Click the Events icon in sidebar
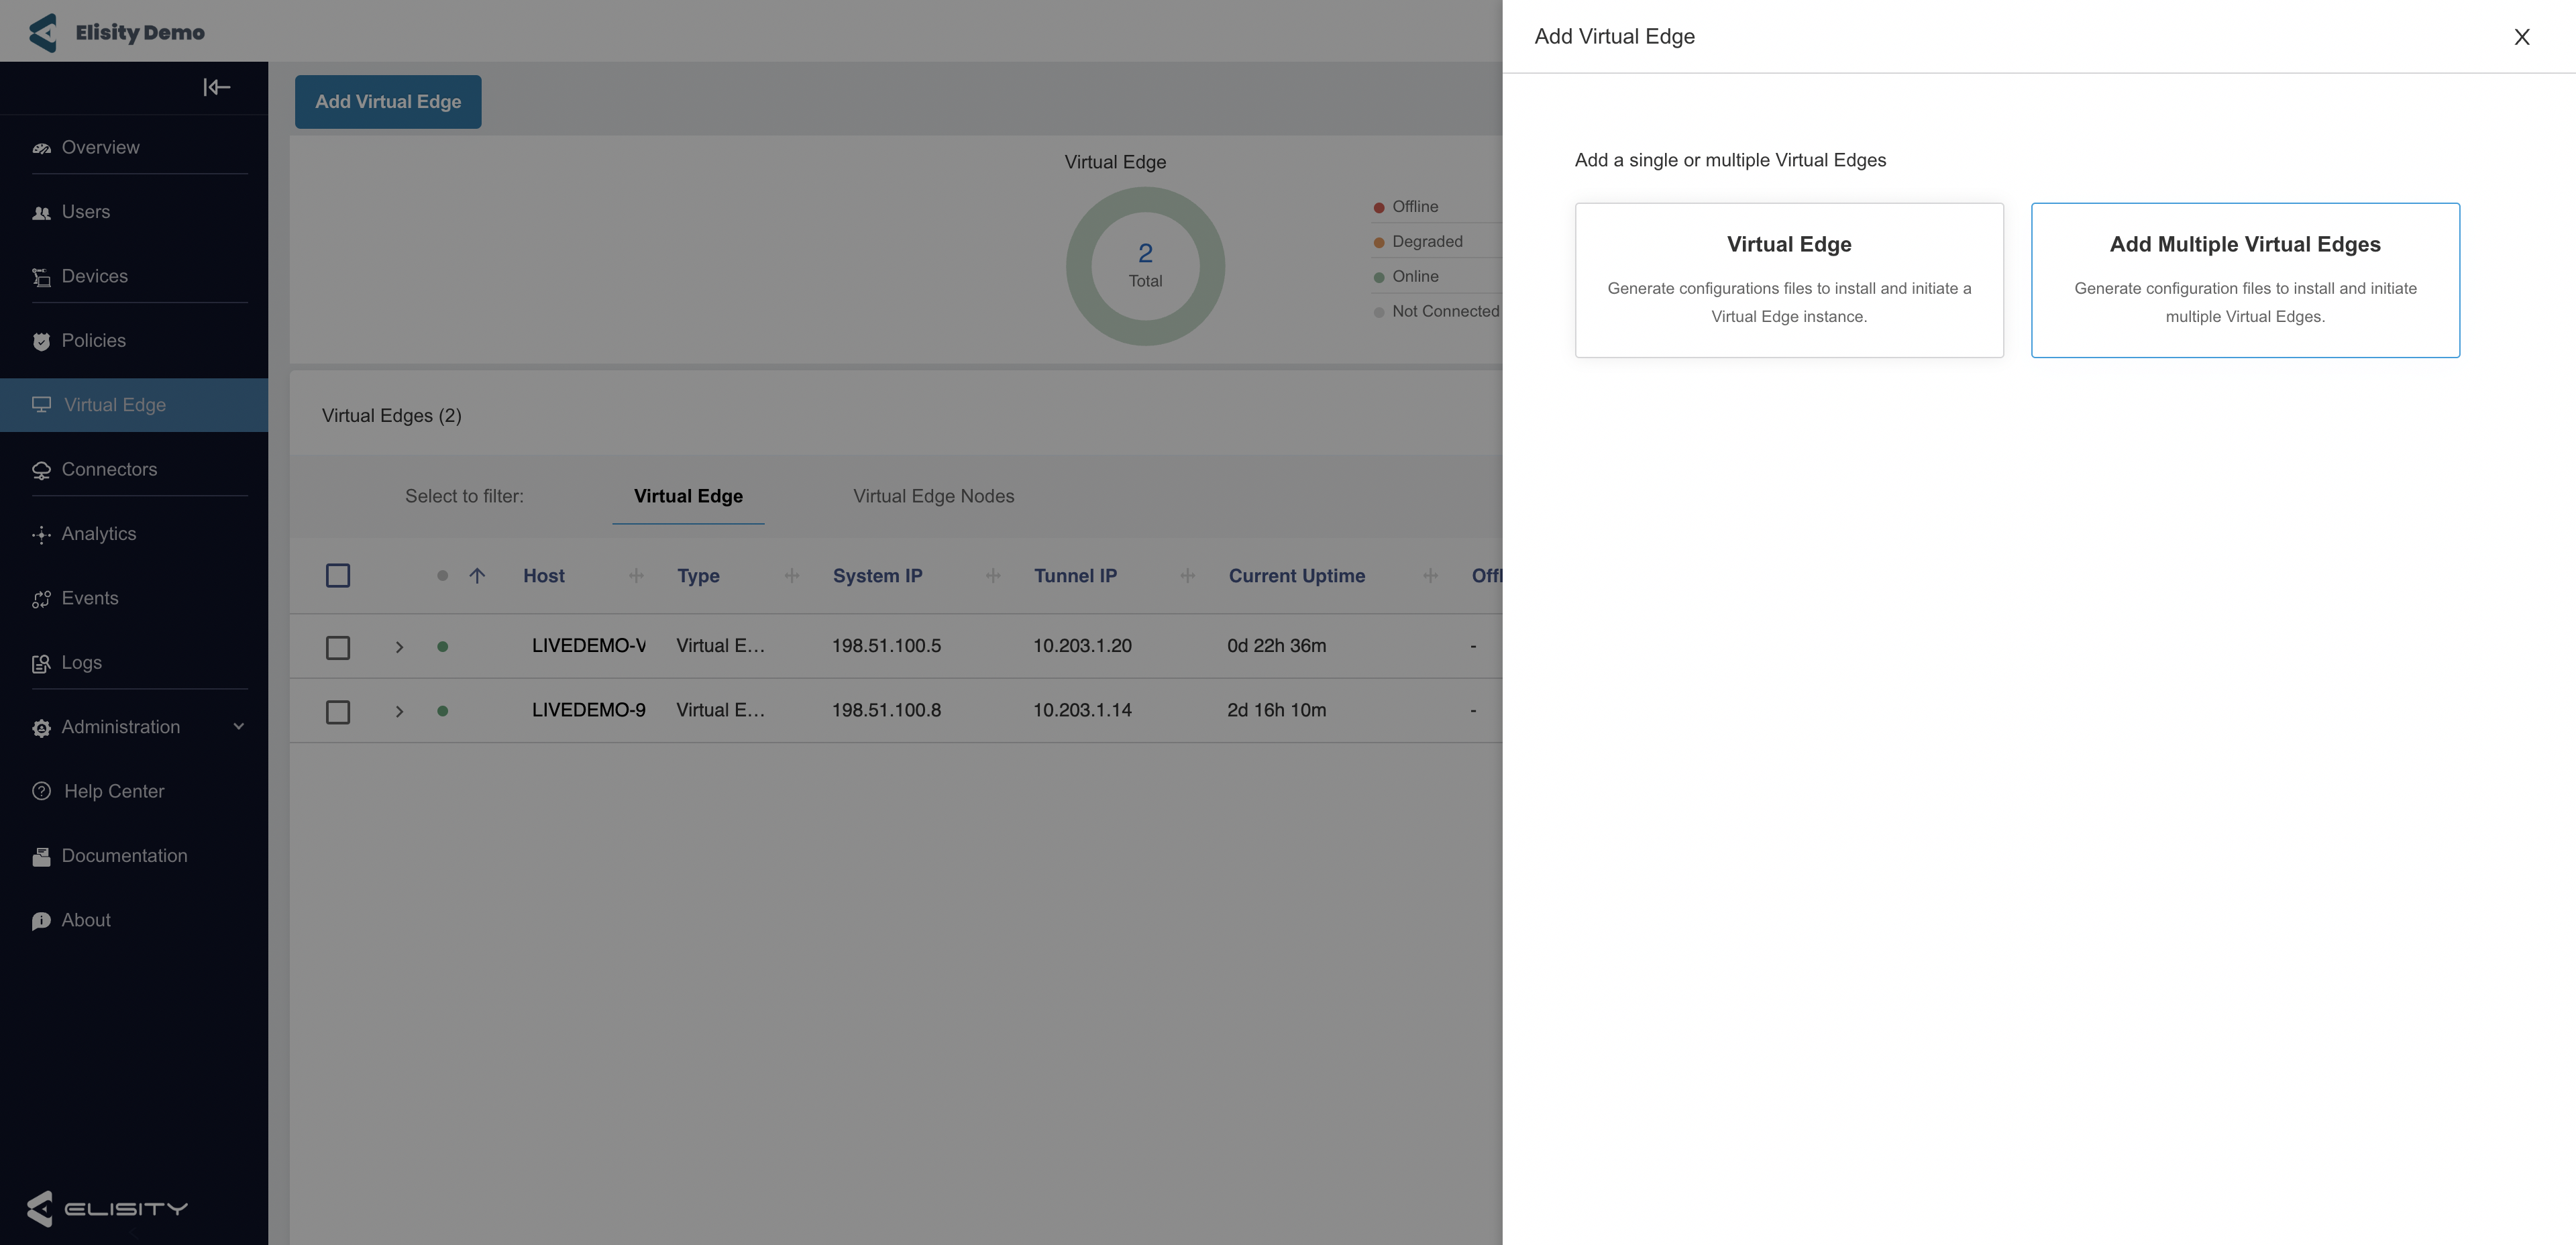Viewport: 2576px width, 1245px height. [x=41, y=599]
